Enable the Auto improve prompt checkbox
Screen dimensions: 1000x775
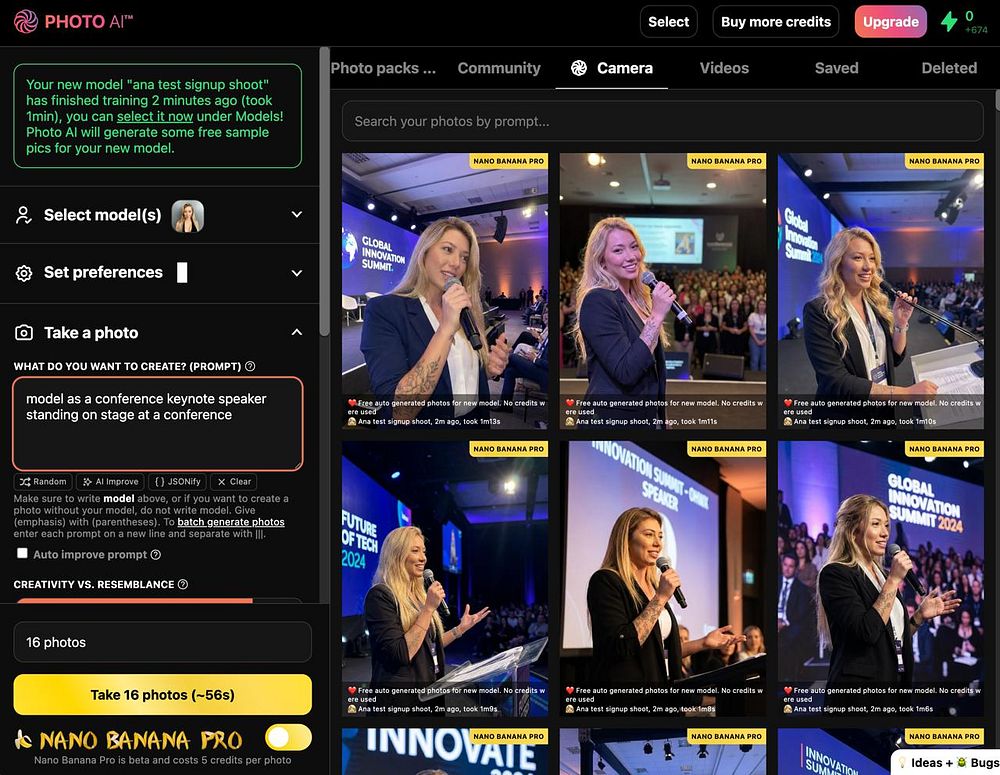pyautogui.click(x=22, y=553)
